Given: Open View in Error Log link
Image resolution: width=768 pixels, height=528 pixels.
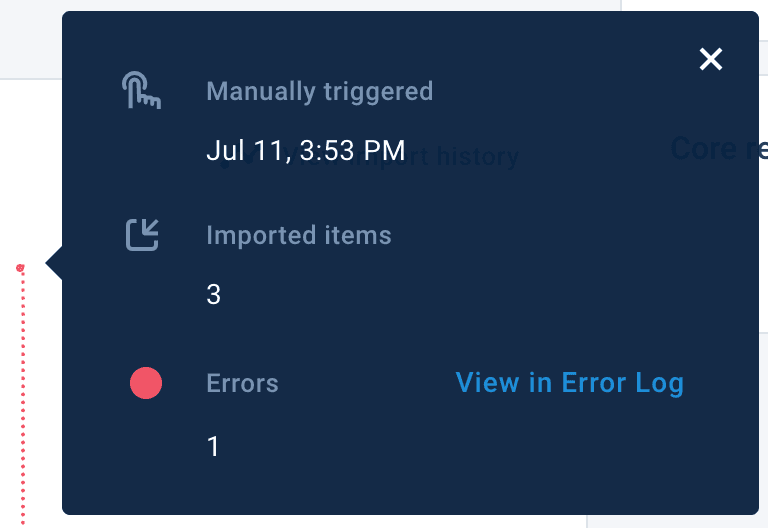Looking at the screenshot, I should [x=569, y=383].
